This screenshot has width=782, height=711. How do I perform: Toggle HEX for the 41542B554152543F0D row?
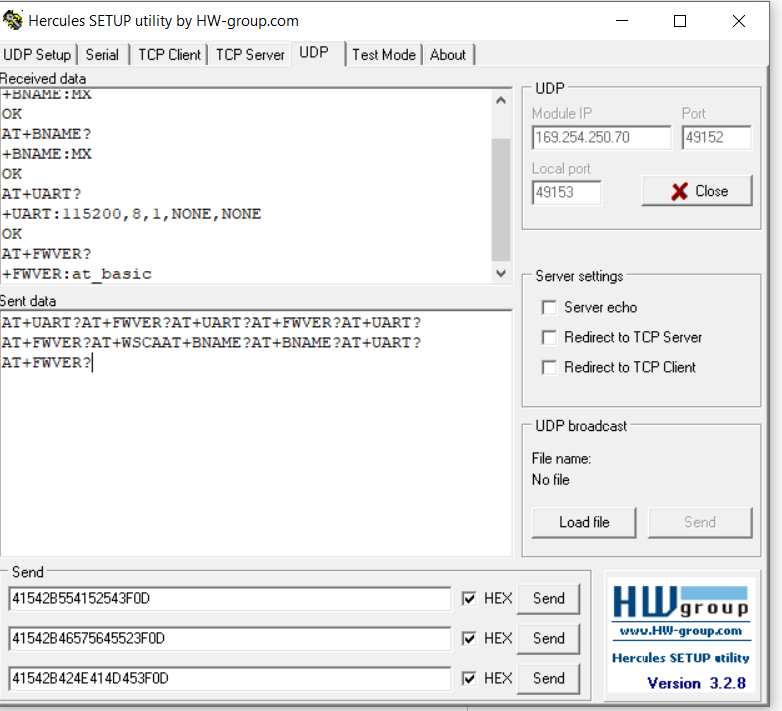[469, 598]
